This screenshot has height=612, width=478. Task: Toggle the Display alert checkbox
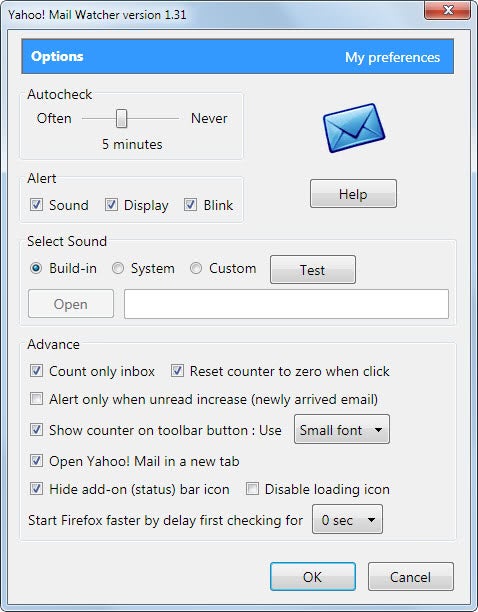point(111,205)
